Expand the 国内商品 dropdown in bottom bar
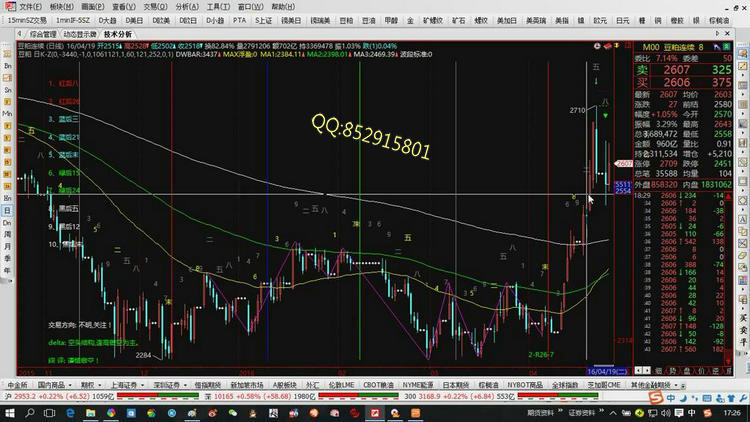 click(54, 384)
